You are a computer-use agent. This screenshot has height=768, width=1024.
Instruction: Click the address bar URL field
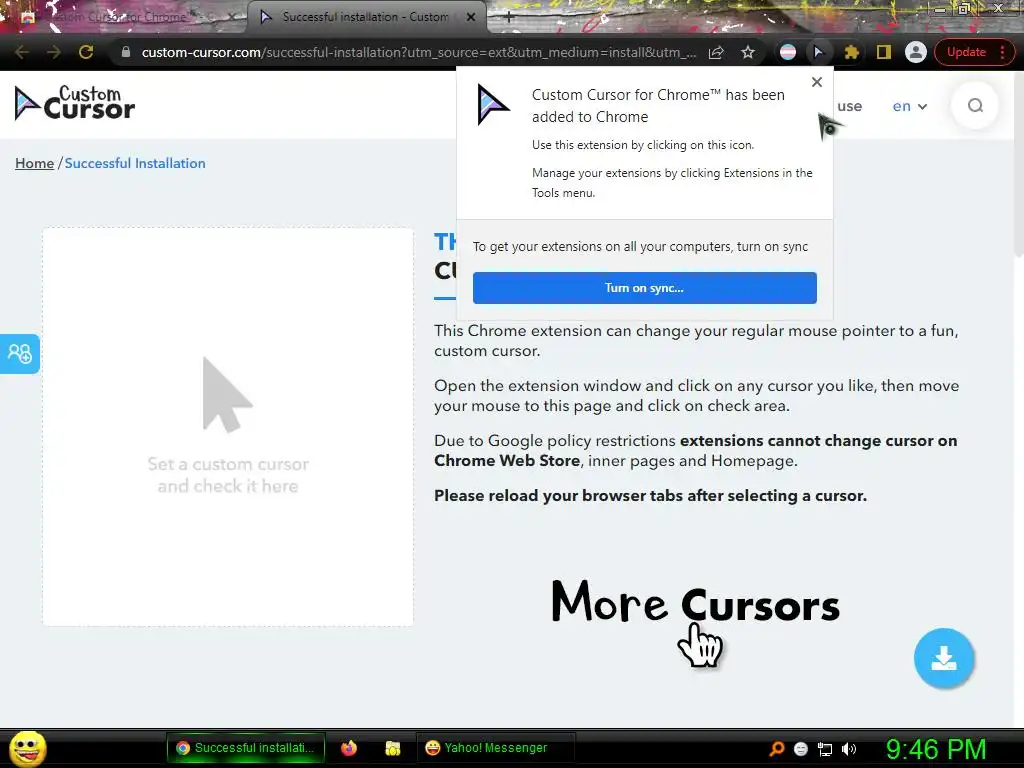click(418, 52)
